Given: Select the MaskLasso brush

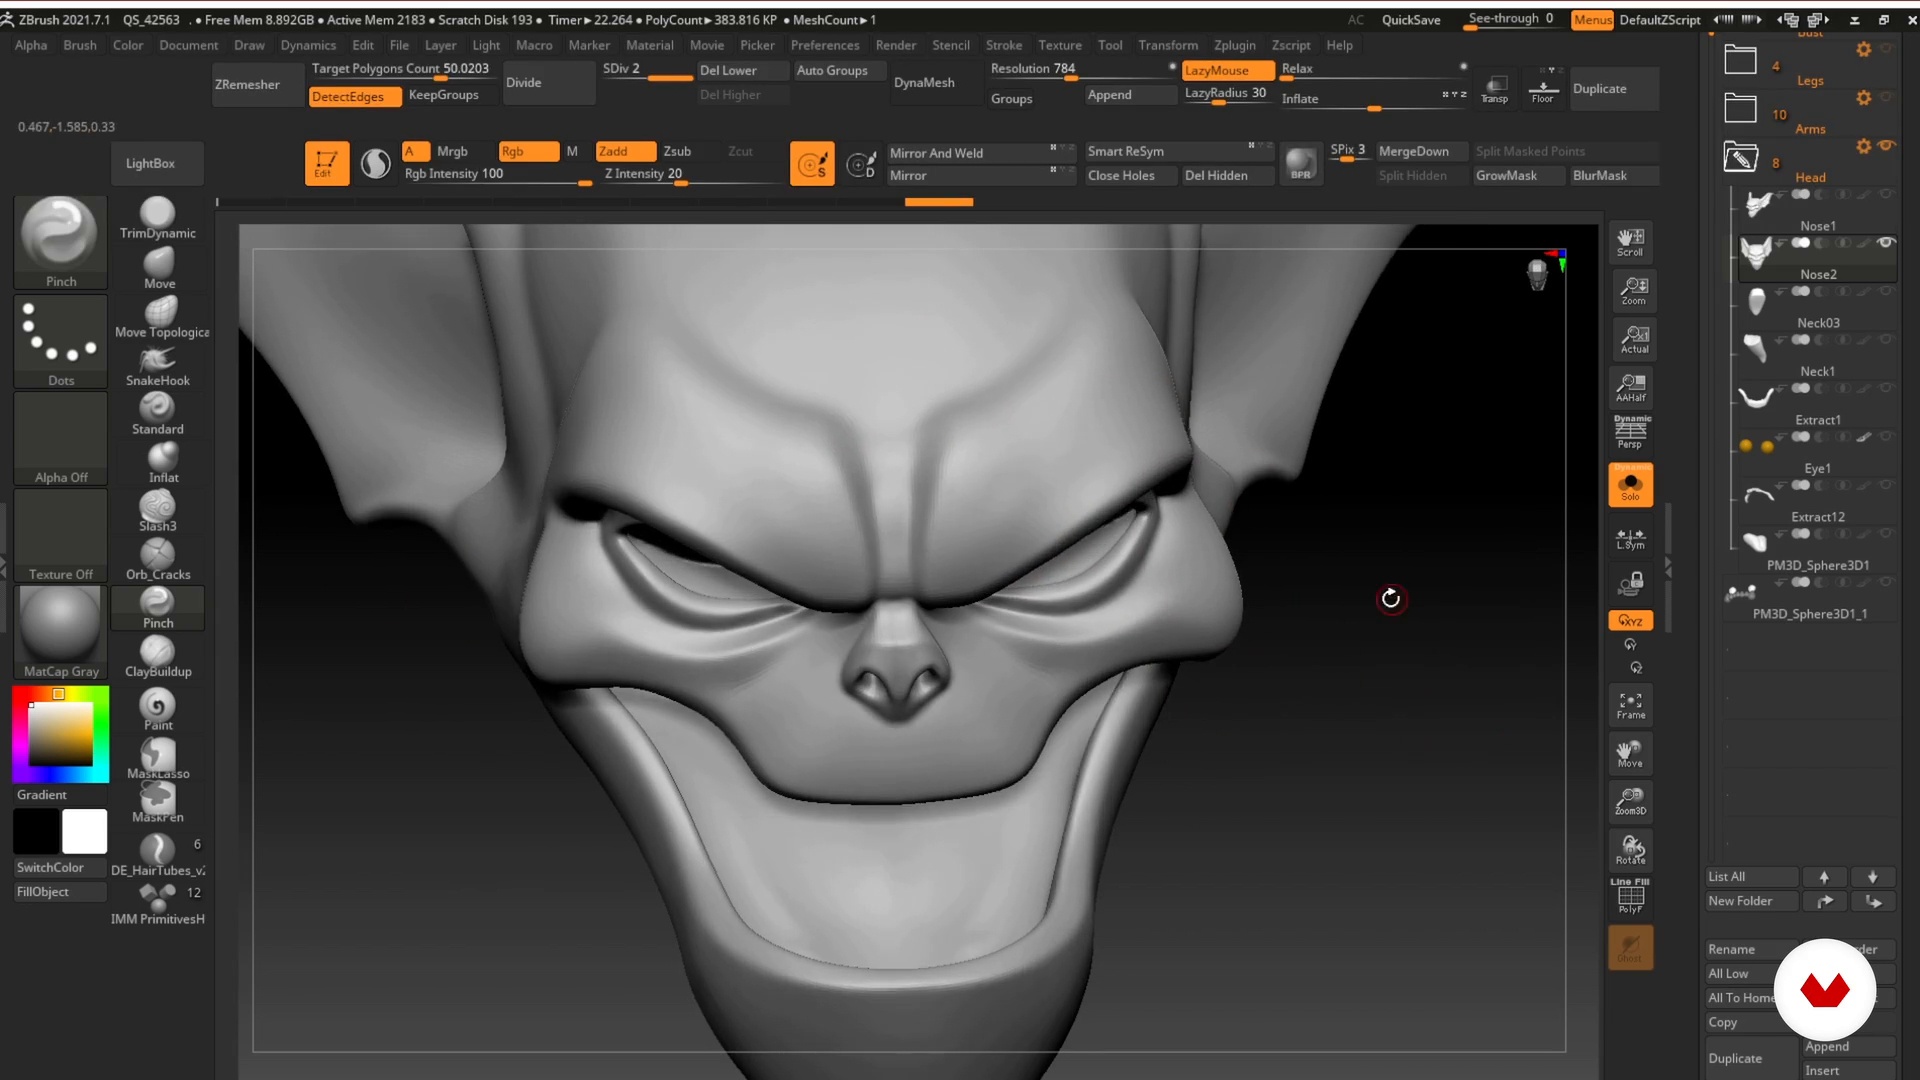Looking at the screenshot, I should pos(158,758).
